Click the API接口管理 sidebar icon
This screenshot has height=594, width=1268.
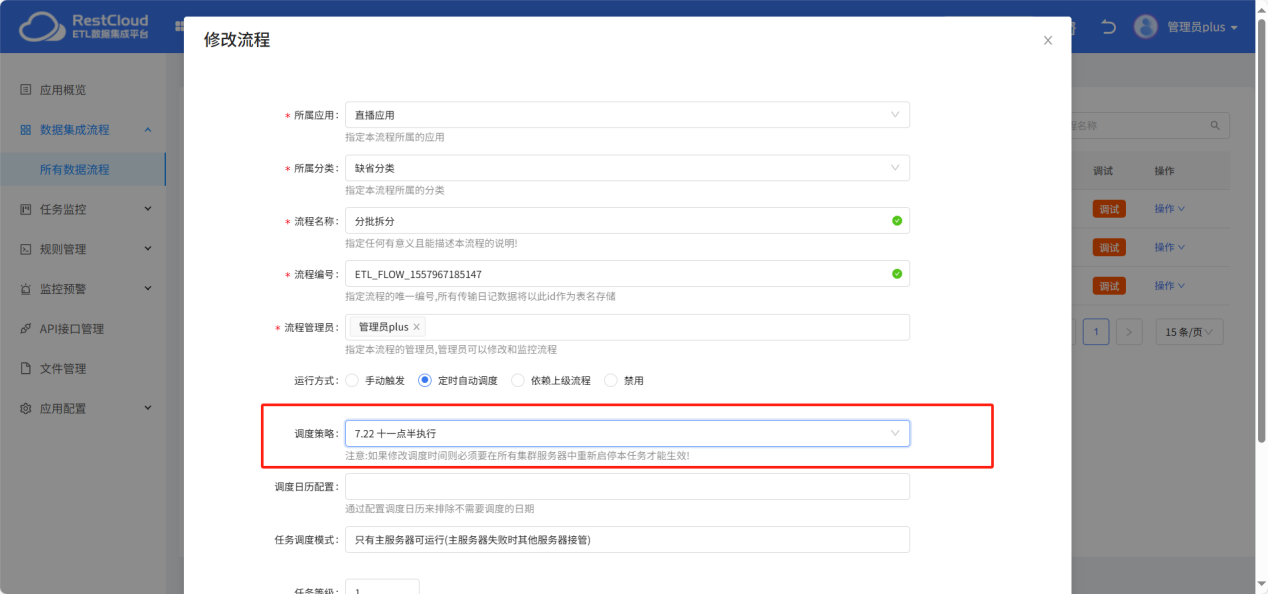tap(26, 329)
